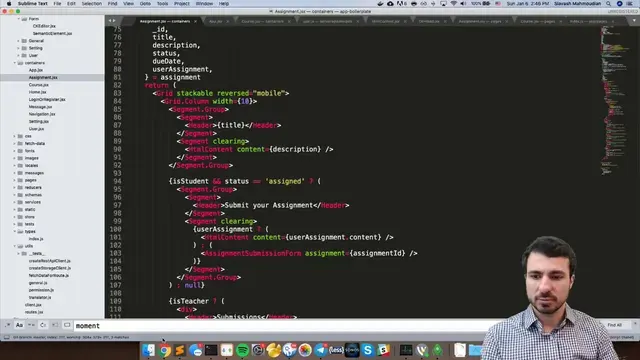This screenshot has height=360, width=640.
Task: Open Spotify from the dock
Action: tap(242, 350)
